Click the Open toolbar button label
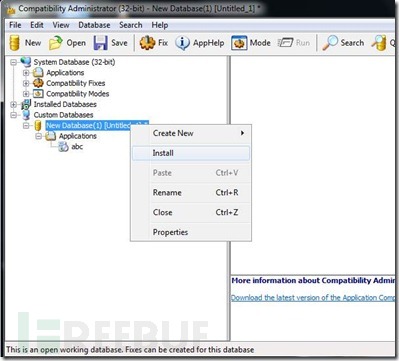This screenshot has width=399, height=361. click(76, 43)
